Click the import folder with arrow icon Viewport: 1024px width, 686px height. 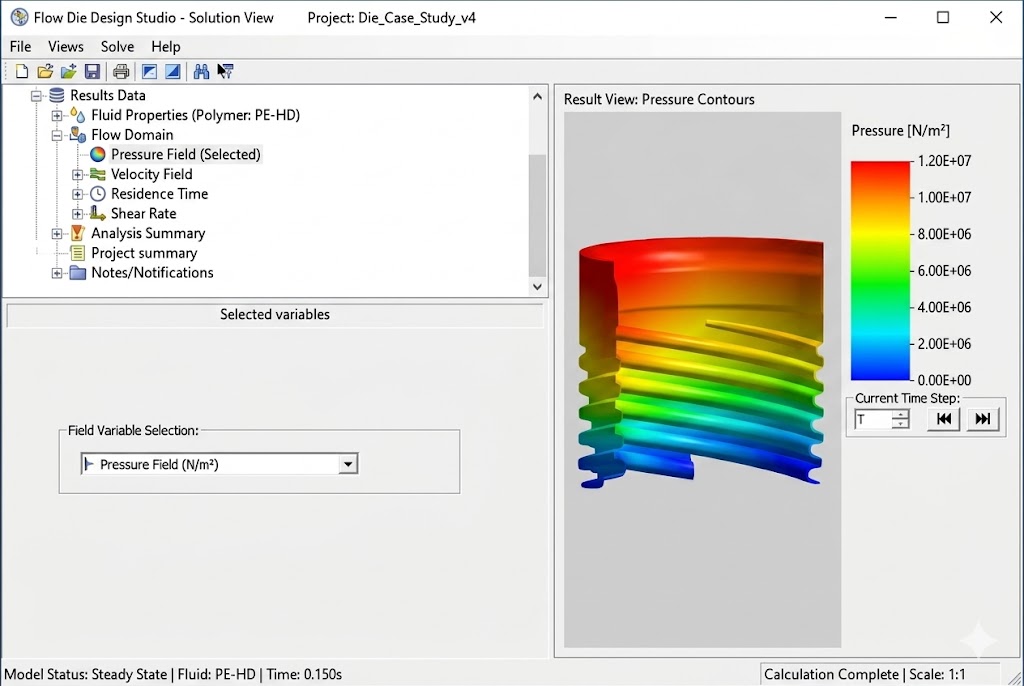(x=69, y=71)
